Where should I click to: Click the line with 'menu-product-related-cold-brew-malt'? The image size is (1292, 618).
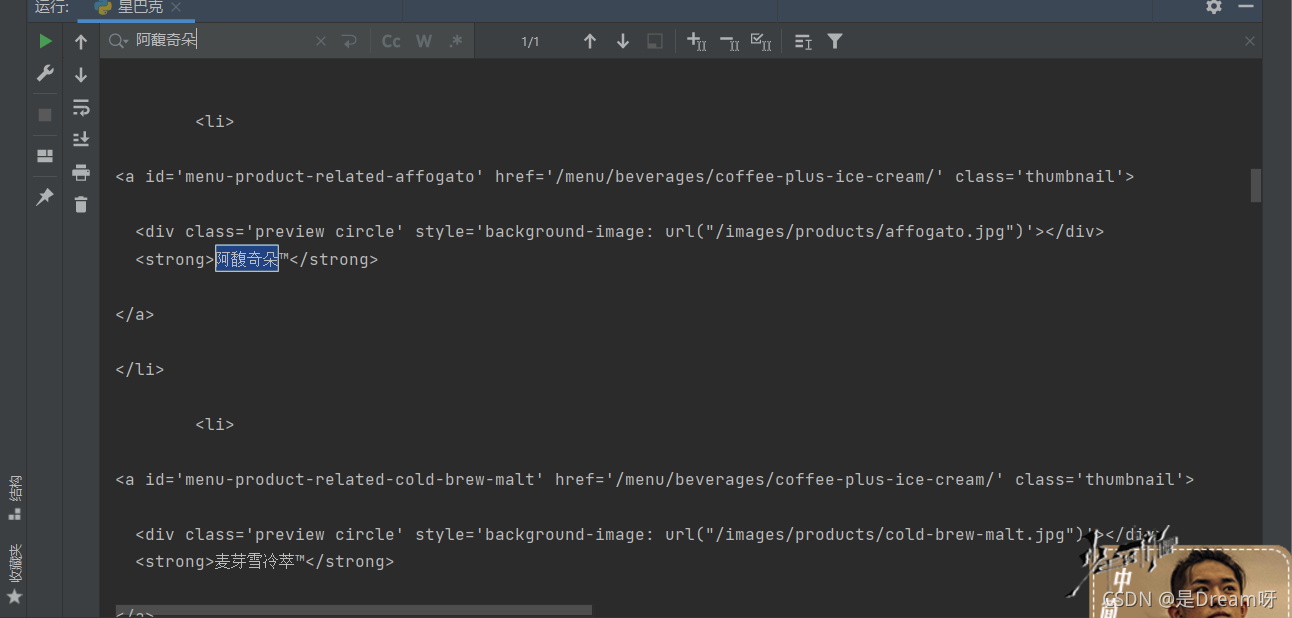click(655, 480)
